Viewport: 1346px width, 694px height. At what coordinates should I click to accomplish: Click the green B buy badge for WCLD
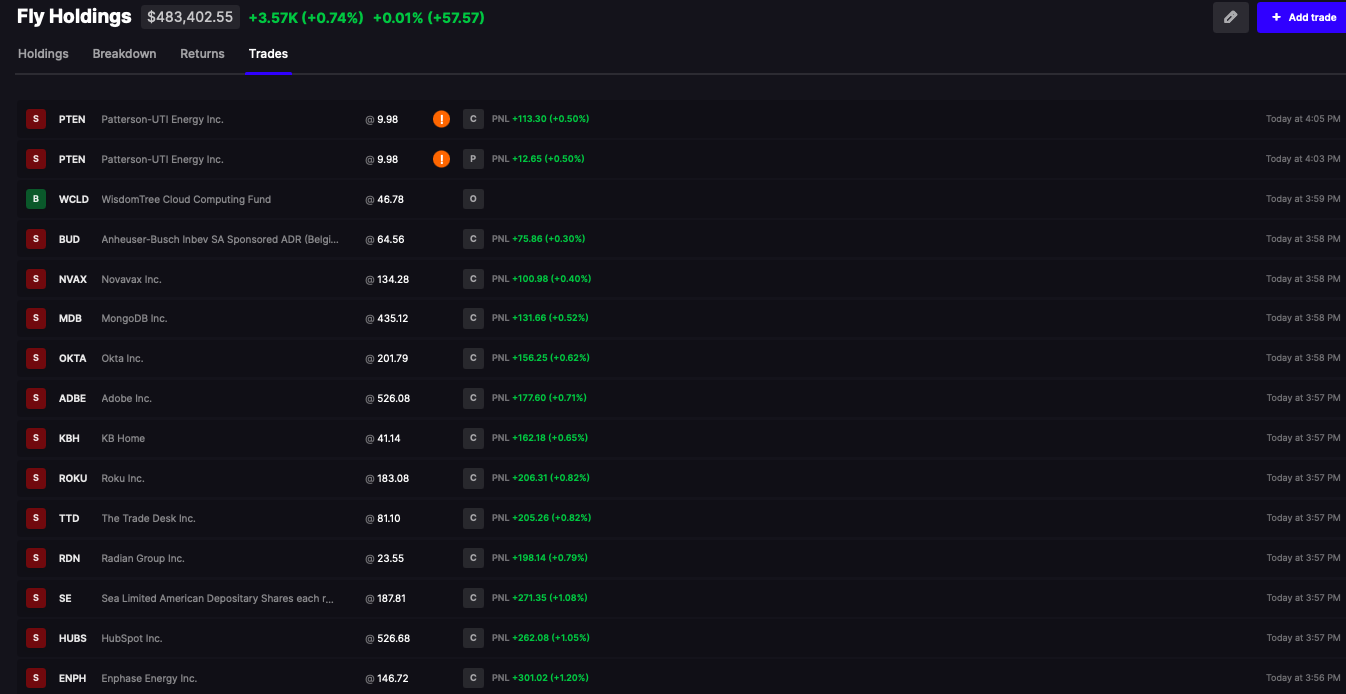36,199
